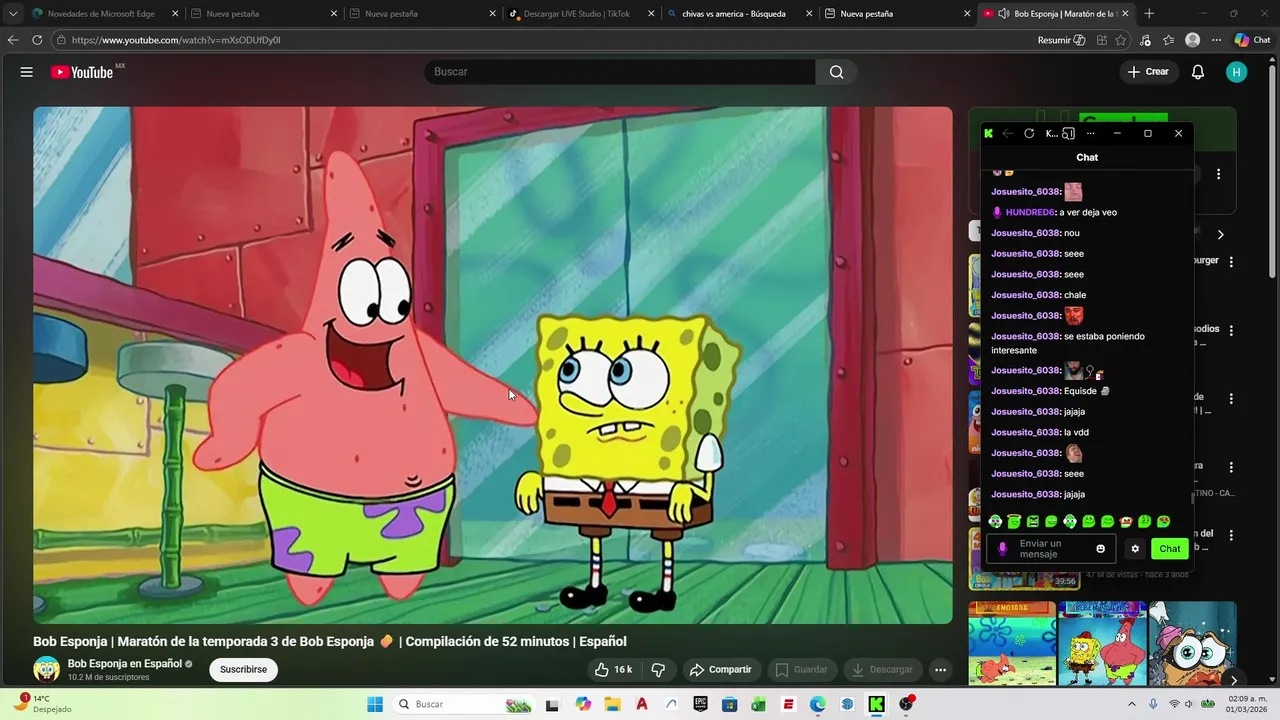Go back in browser navigation
Screen dimensions: 1280x720
click(x=13, y=40)
